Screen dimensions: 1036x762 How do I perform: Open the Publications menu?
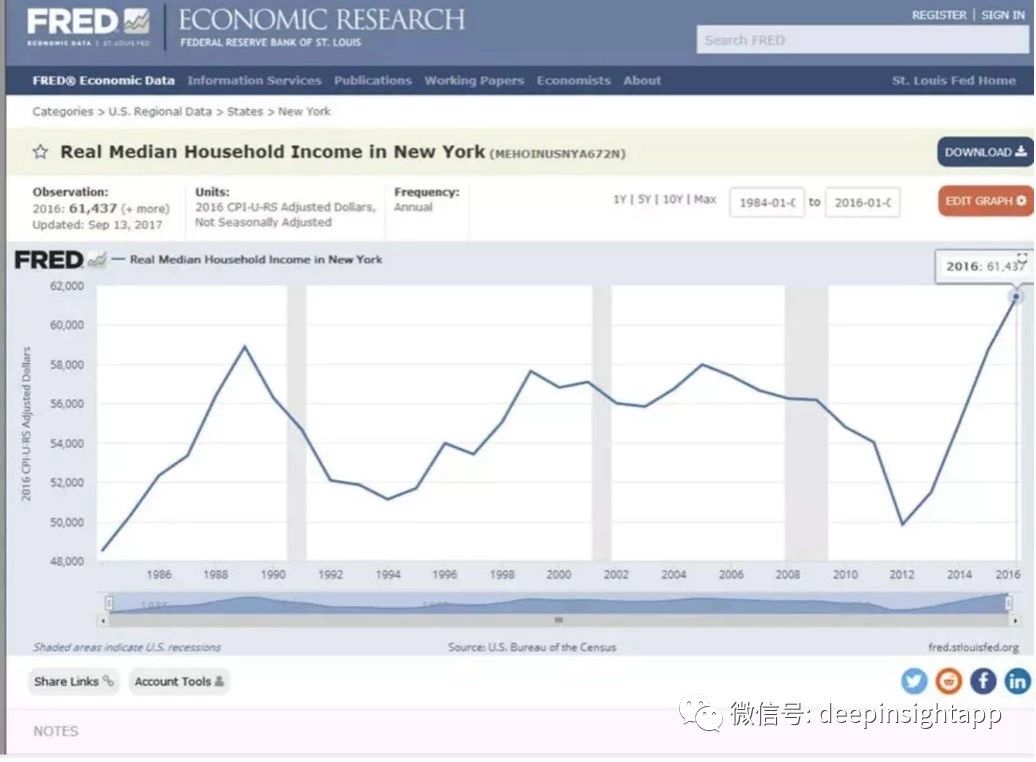pos(373,81)
